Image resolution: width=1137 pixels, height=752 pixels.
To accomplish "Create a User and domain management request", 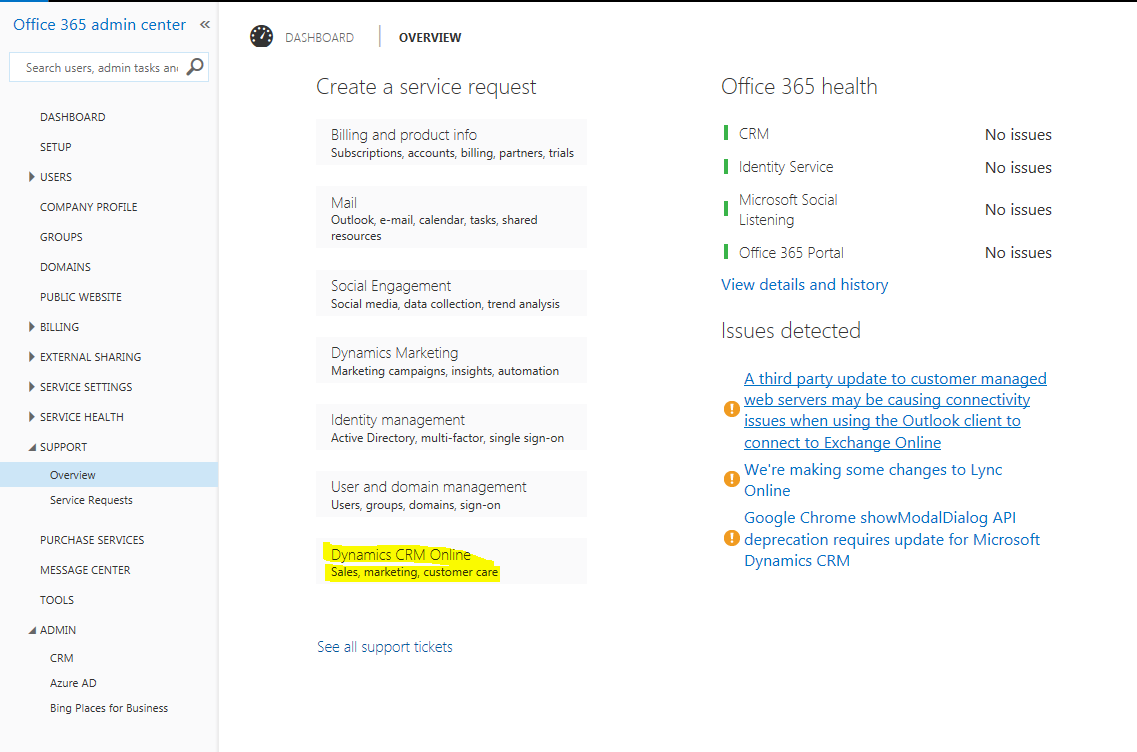I will pos(452,495).
